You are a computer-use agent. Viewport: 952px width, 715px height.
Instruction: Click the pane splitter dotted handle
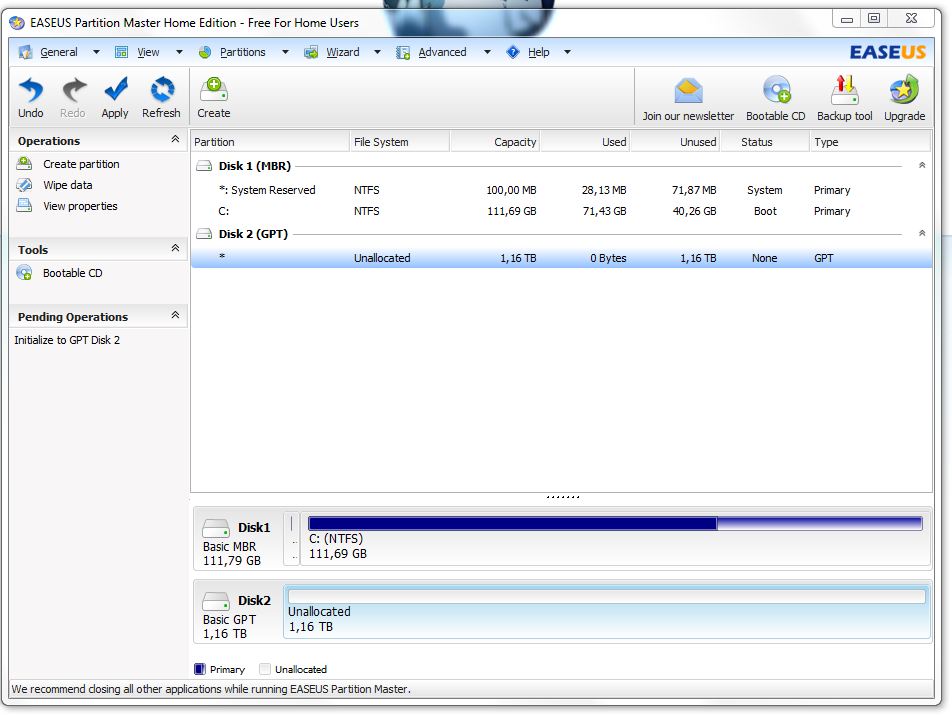pyautogui.click(x=563, y=497)
